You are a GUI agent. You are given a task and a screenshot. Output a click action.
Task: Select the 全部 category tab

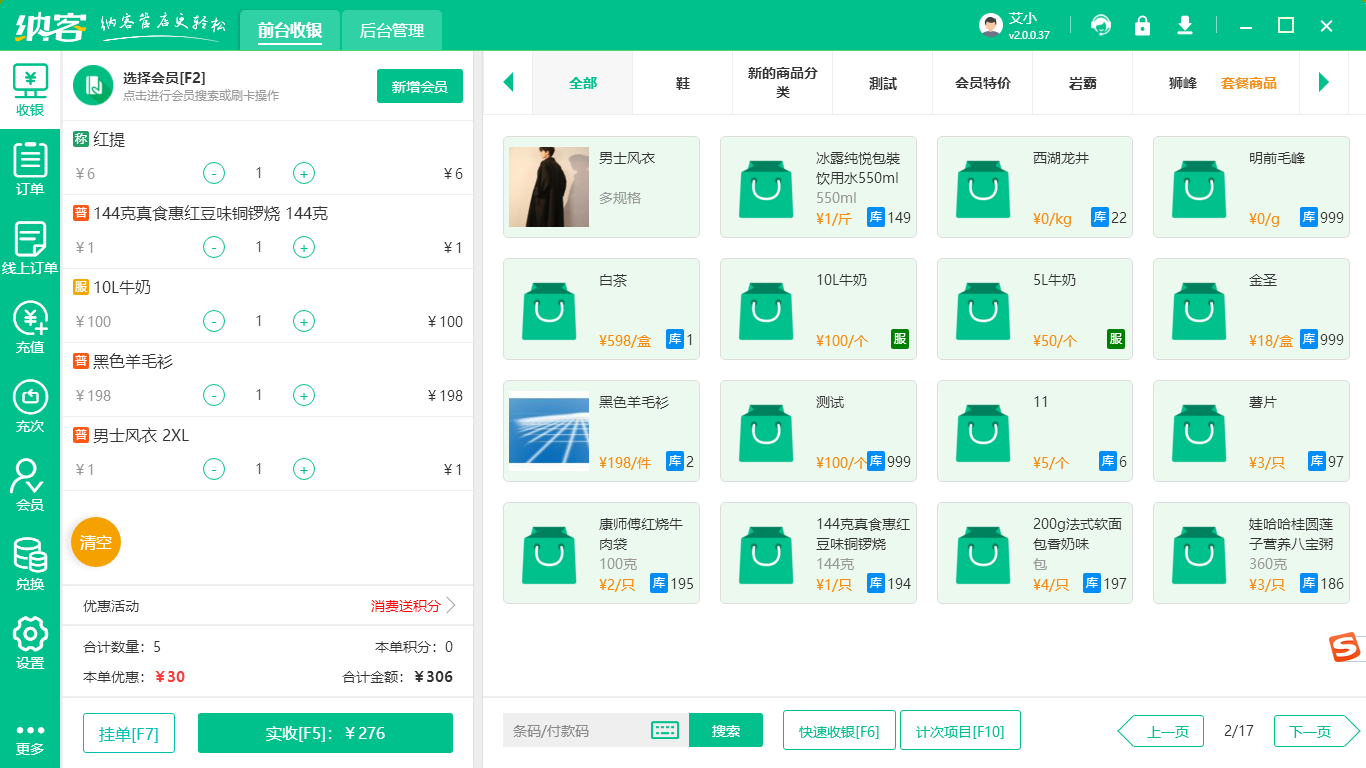583,83
